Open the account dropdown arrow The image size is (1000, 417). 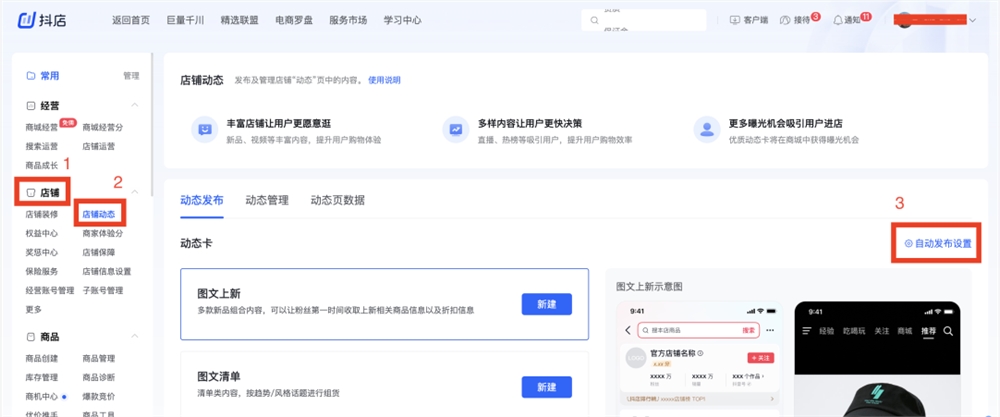coord(972,20)
